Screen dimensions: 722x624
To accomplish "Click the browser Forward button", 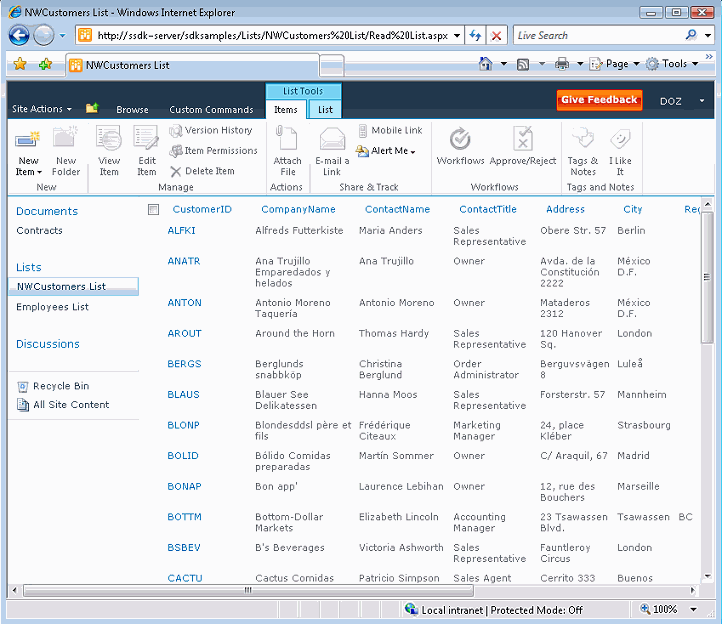I will pos(44,35).
